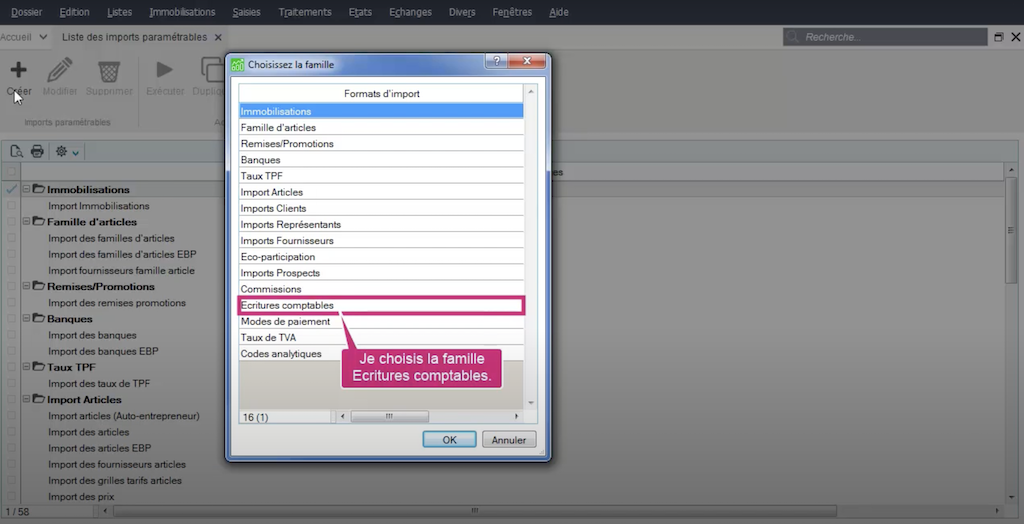Image resolution: width=1024 pixels, height=524 pixels.
Task: Switch to the Accueil tab
Action: (16, 37)
